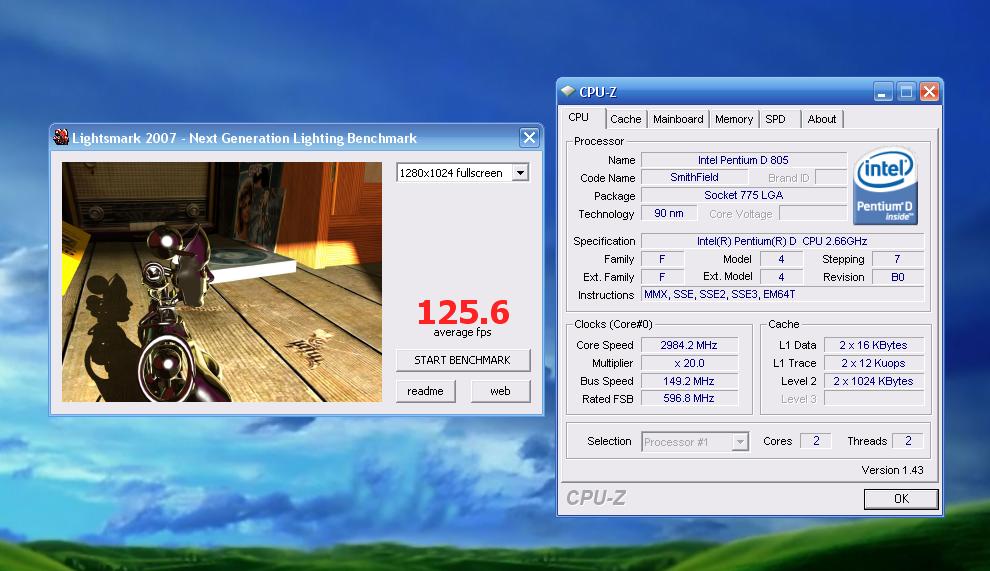Minimize the CPU-Z window
Image resolution: width=990 pixels, height=571 pixels.
883,92
